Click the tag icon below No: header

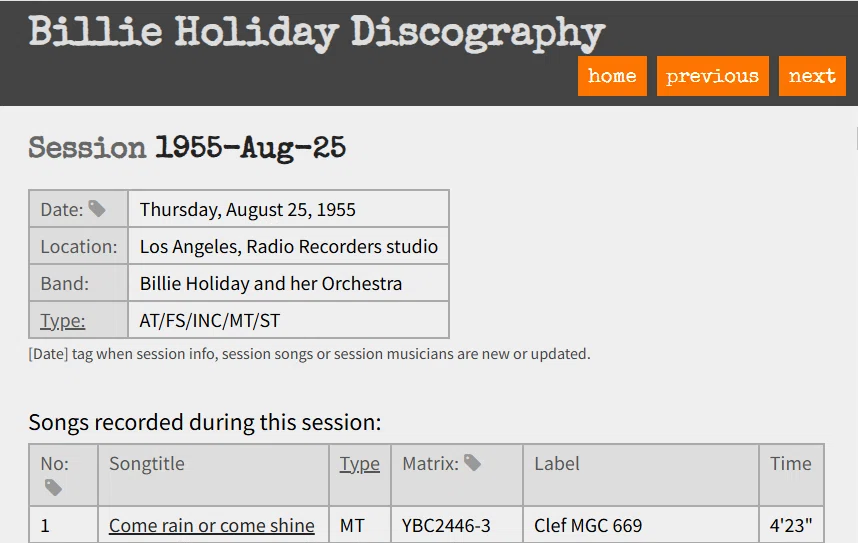53,487
